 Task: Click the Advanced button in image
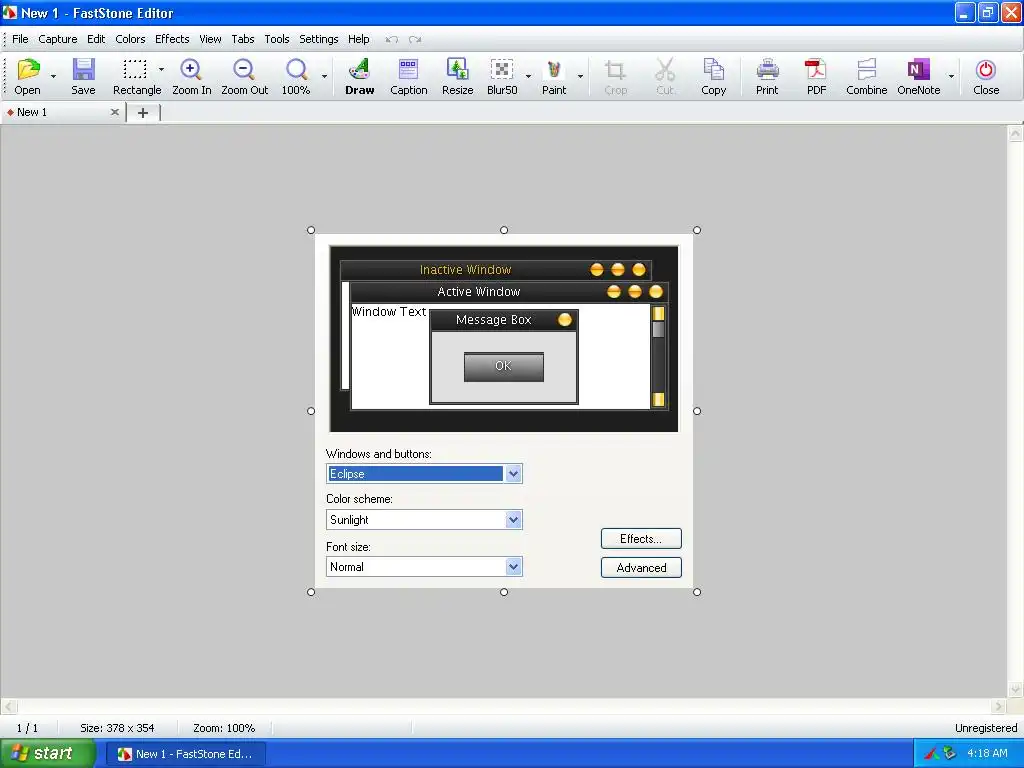pyautogui.click(x=641, y=568)
